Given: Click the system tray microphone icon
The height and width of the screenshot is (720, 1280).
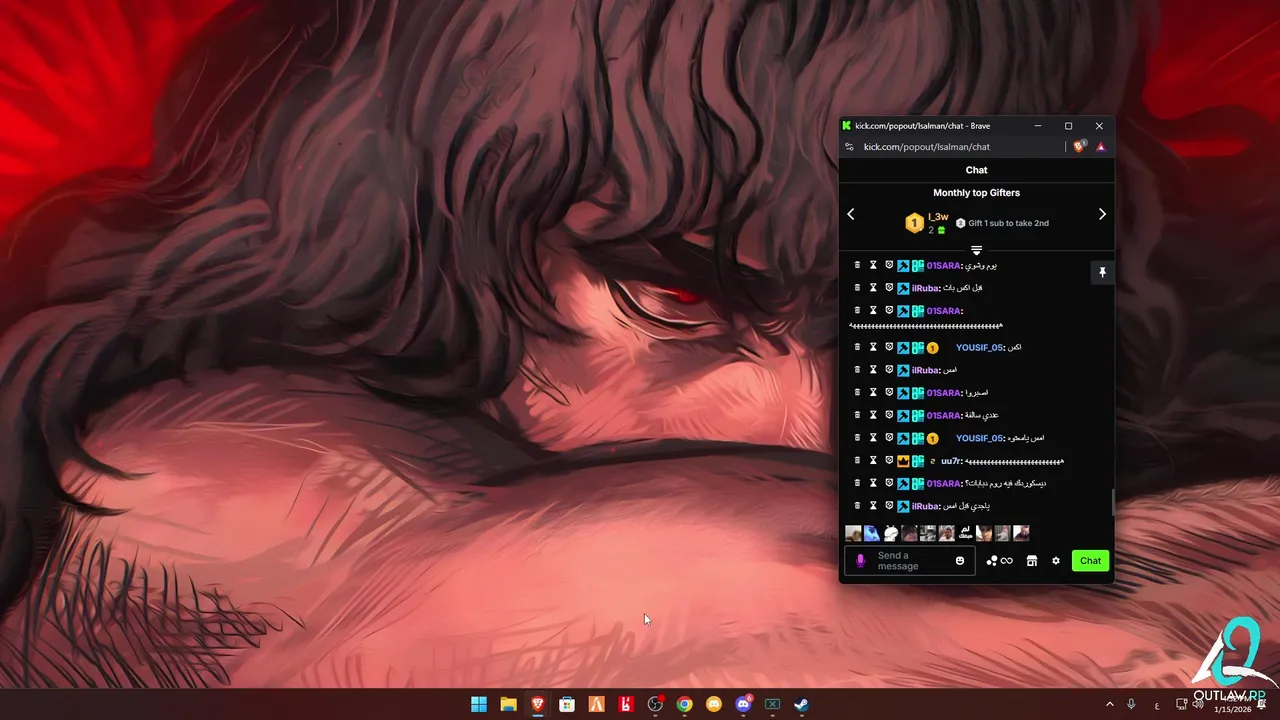Looking at the screenshot, I should point(1131,704).
